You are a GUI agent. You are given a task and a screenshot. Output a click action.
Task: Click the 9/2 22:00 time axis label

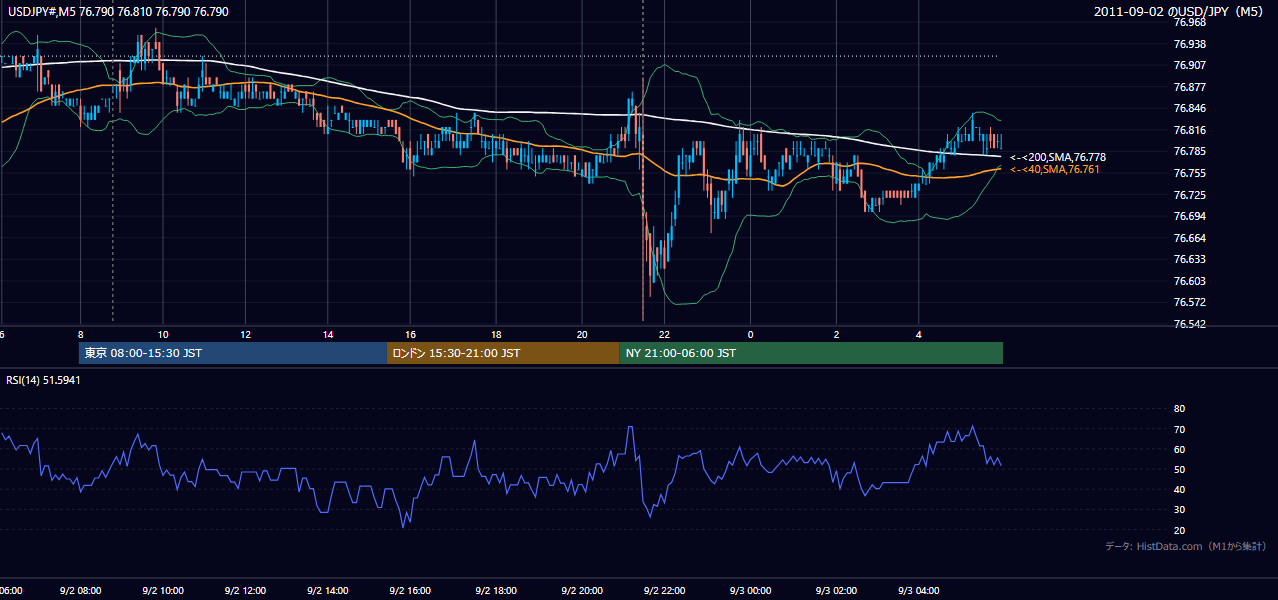(x=665, y=591)
